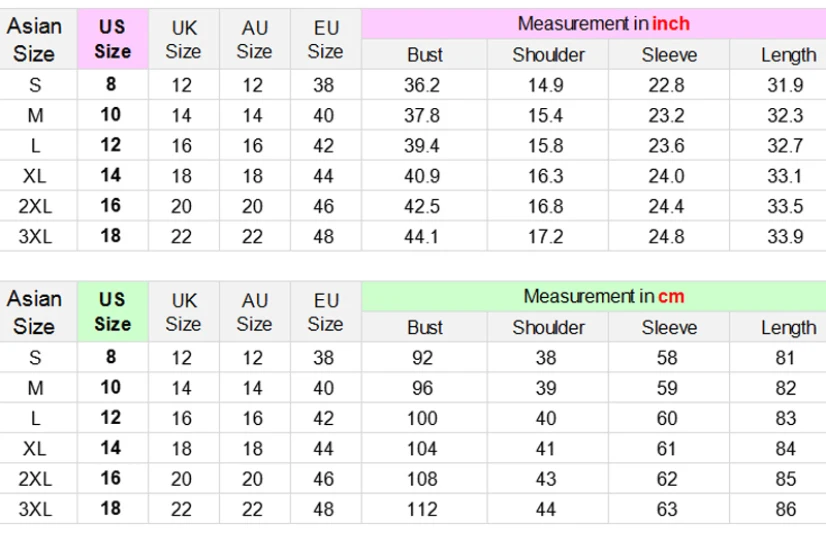Choose "Sleeve" header in the inch table
The height and width of the screenshot is (535, 826).
(x=668, y=55)
